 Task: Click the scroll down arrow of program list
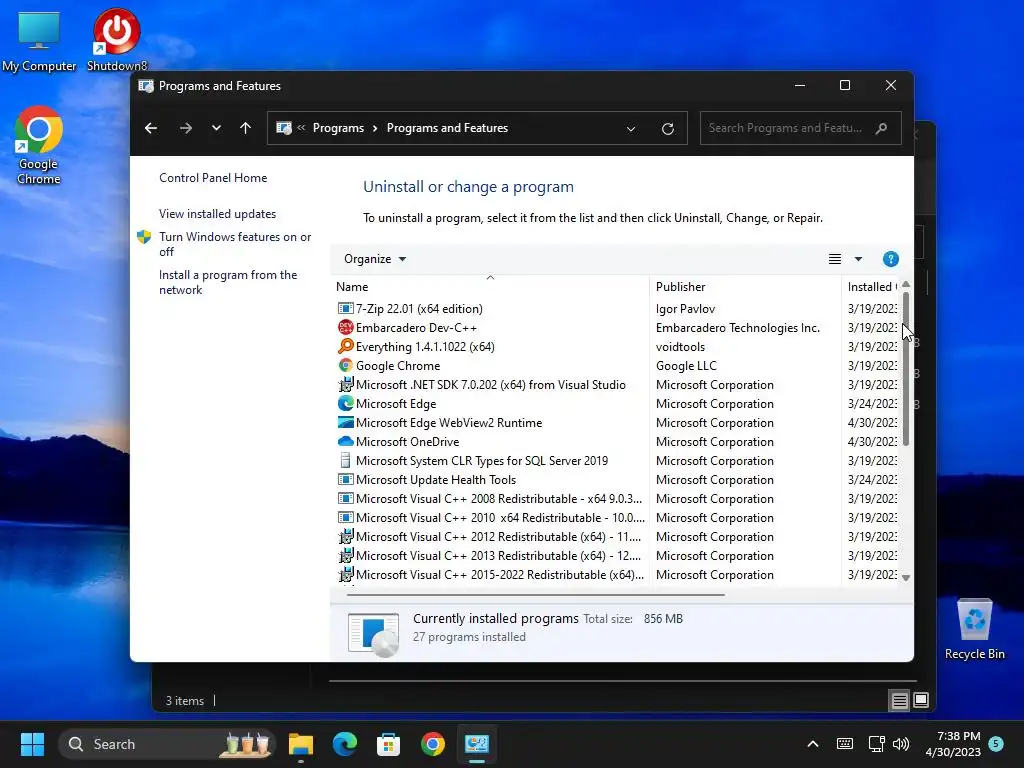coord(906,577)
